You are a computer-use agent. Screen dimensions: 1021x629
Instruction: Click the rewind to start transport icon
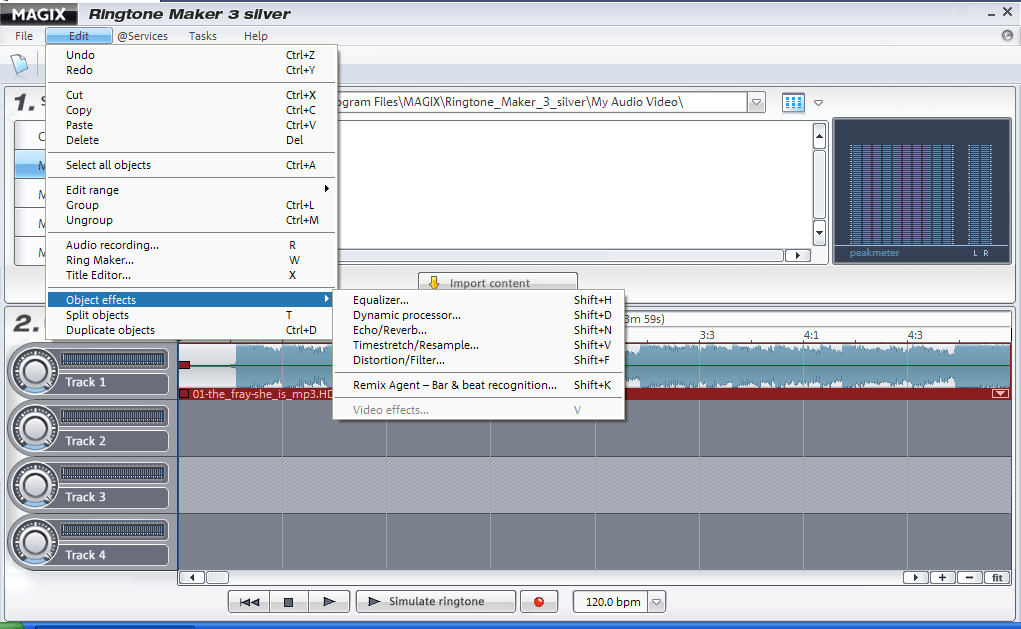[x=248, y=601]
